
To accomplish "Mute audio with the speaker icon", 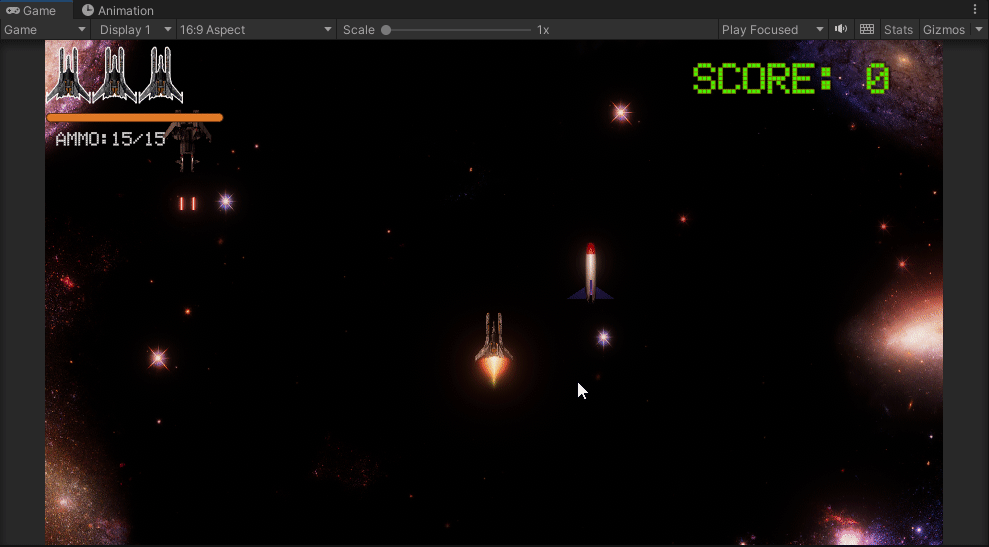I will click(x=841, y=29).
